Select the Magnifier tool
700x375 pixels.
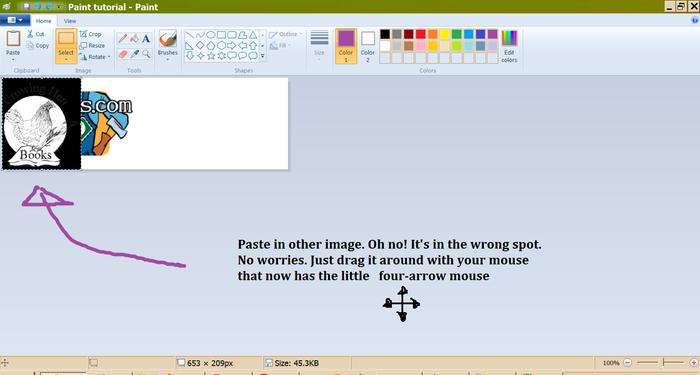pyautogui.click(x=146, y=54)
